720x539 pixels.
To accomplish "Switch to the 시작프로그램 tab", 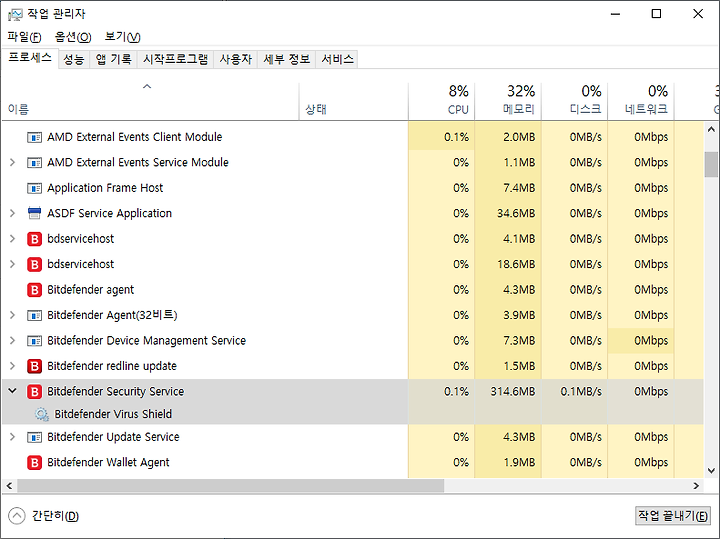I will click(x=175, y=59).
